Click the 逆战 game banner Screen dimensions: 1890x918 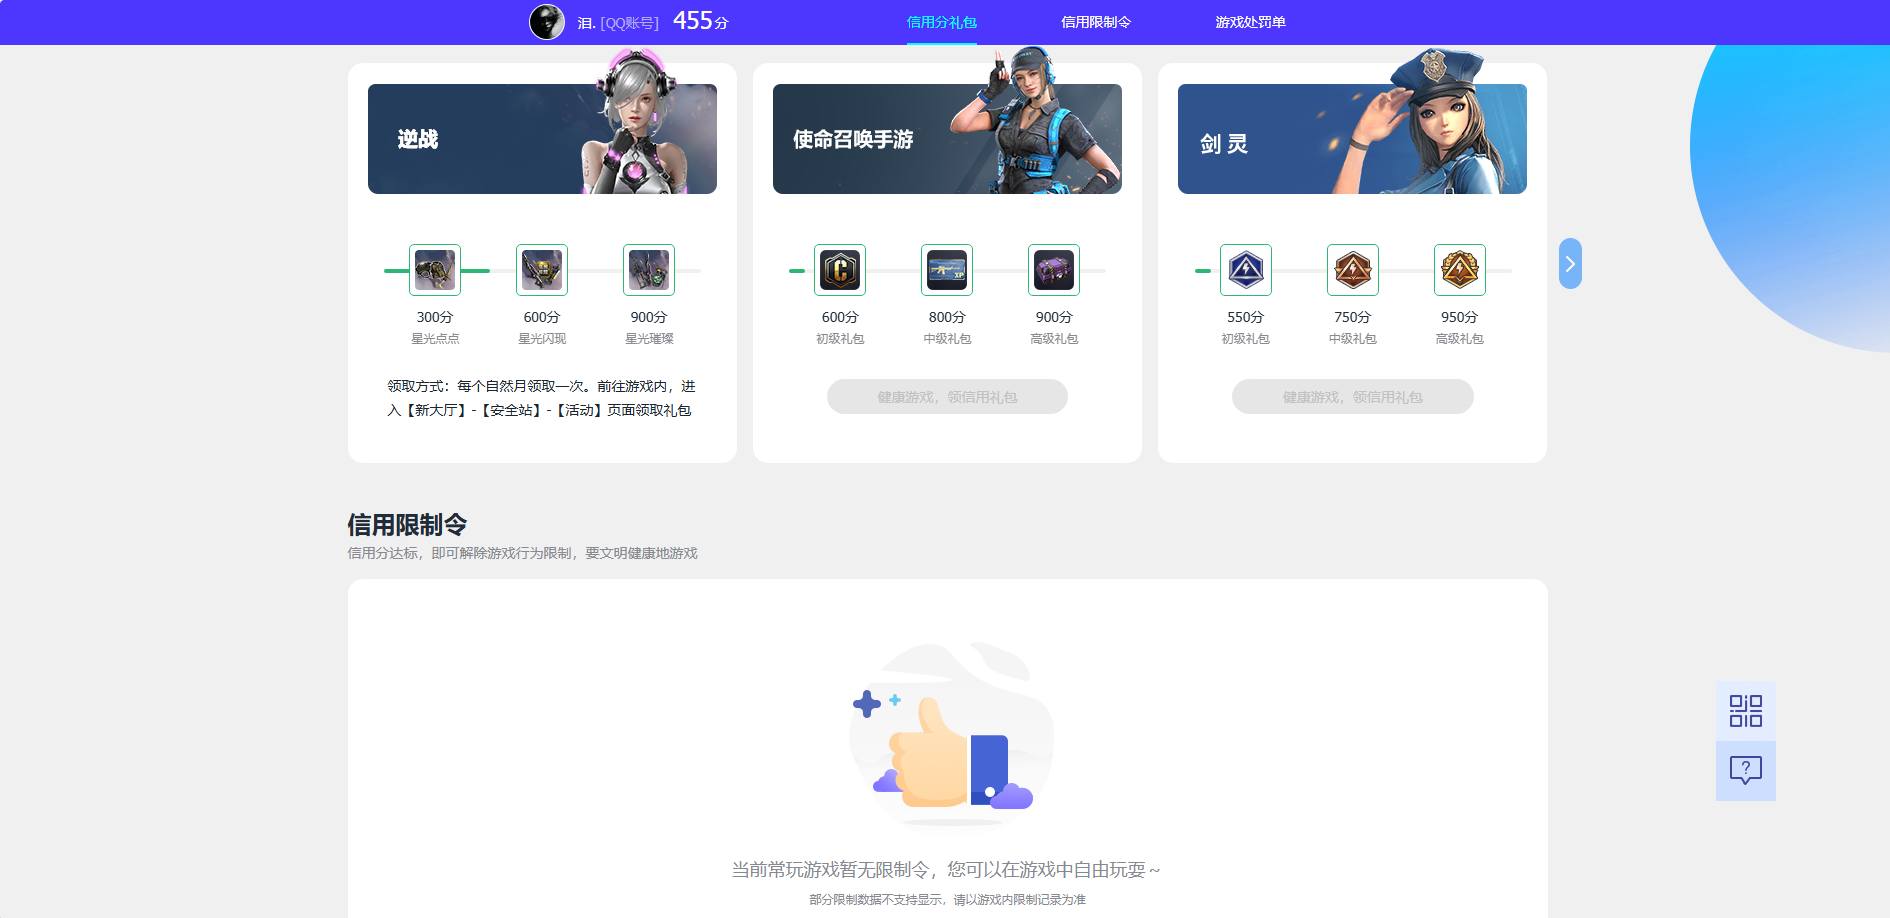(x=542, y=139)
